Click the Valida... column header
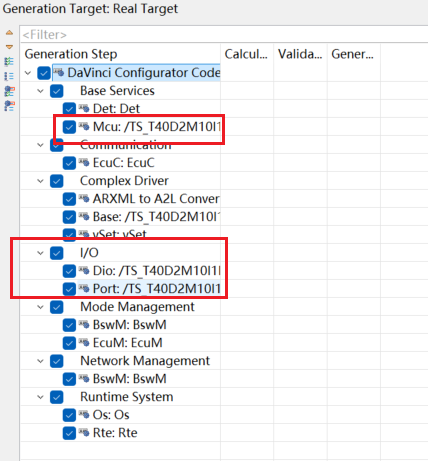The image size is (428, 461). click(x=300, y=54)
